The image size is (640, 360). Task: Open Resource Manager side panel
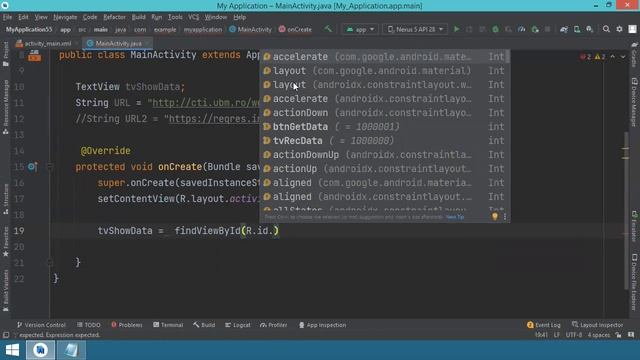click(5, 107)
